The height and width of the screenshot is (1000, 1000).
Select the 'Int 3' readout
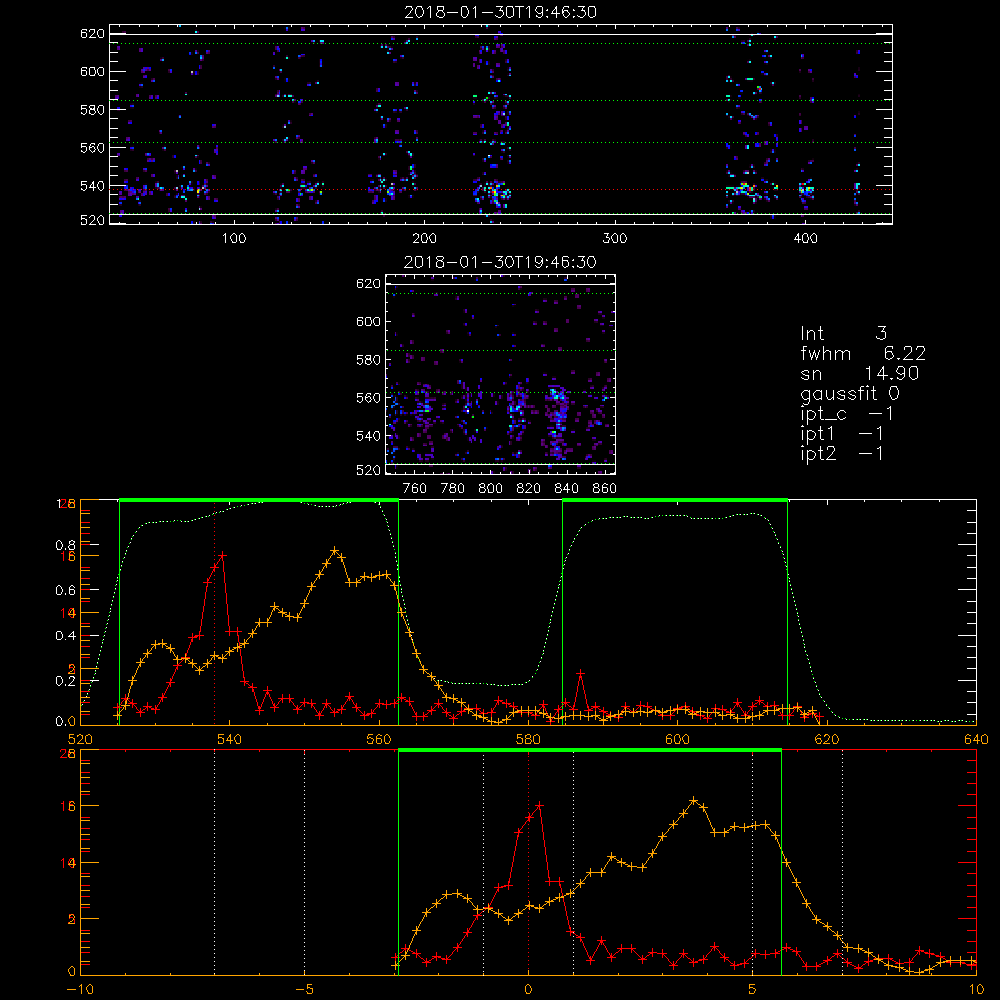coord(844,334)
